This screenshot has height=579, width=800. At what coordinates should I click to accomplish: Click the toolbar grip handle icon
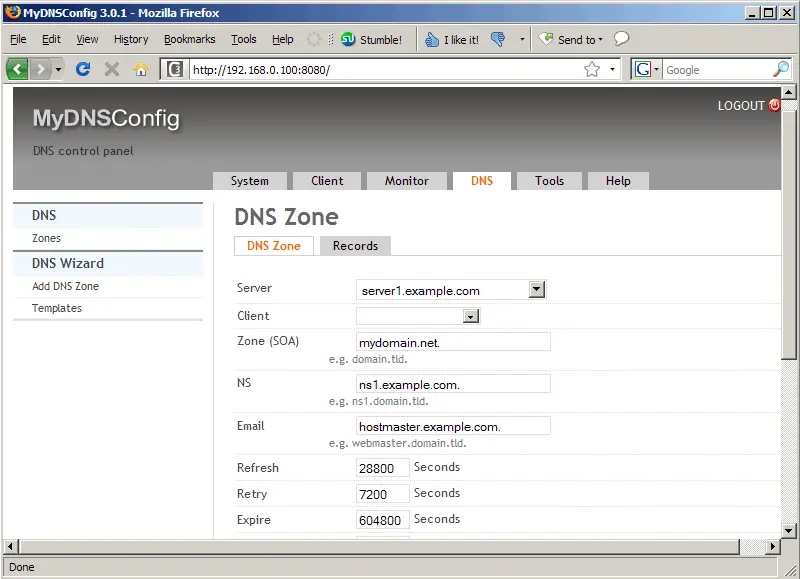pos(331,39)
